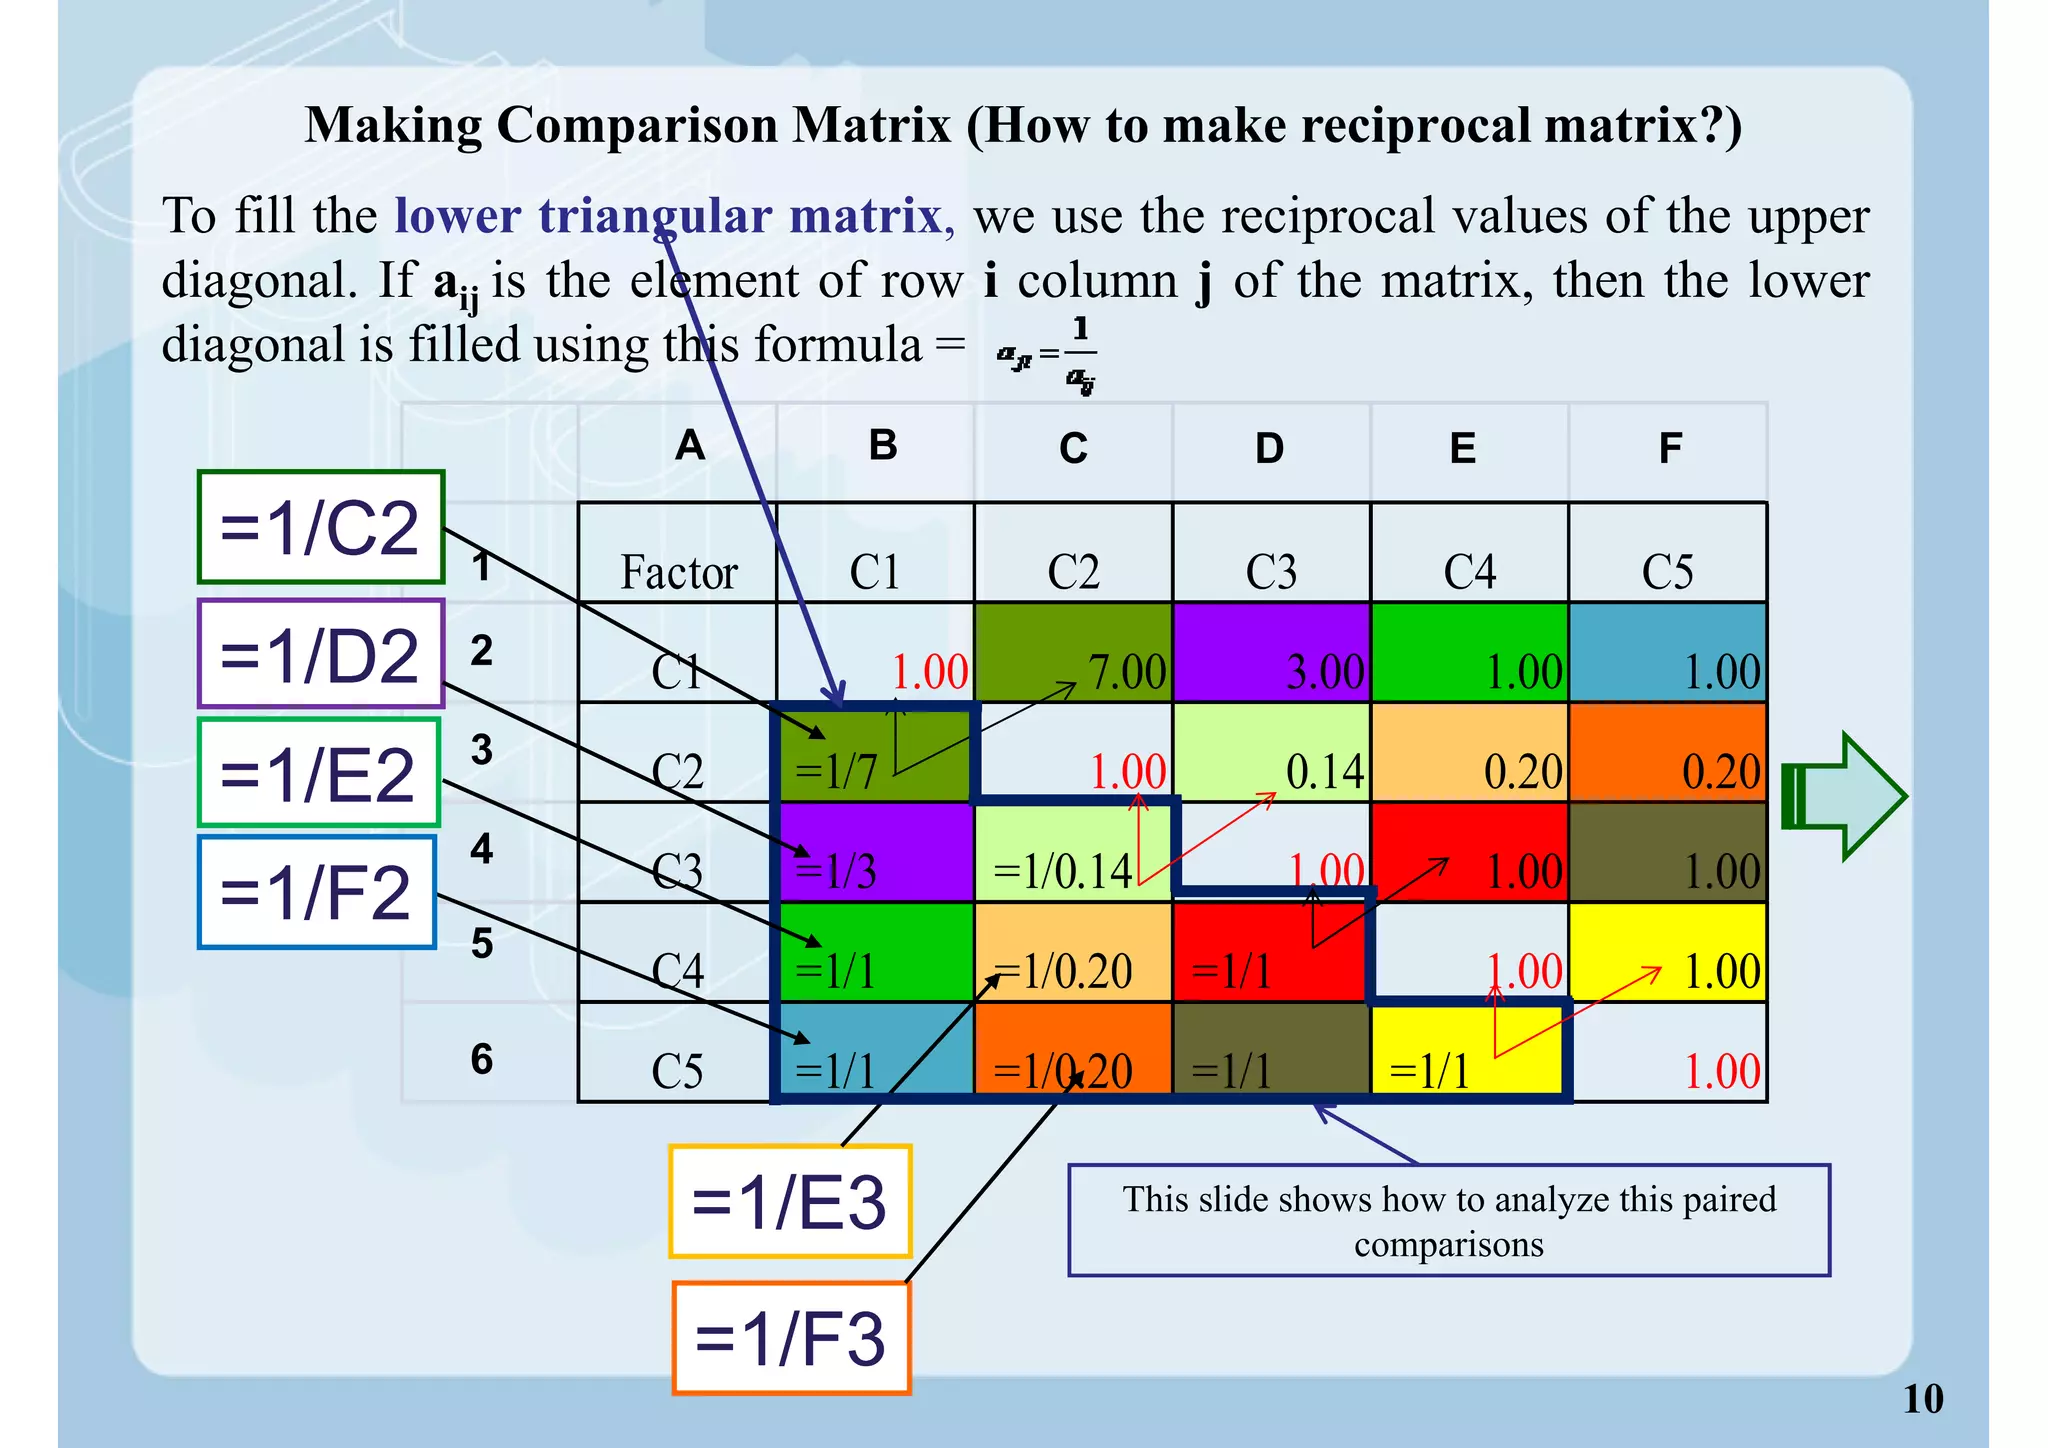This screenshot has width=2048, height=1448.
Task: Click the paired comparisons note box
Action: click(x=1449, y=1220)
